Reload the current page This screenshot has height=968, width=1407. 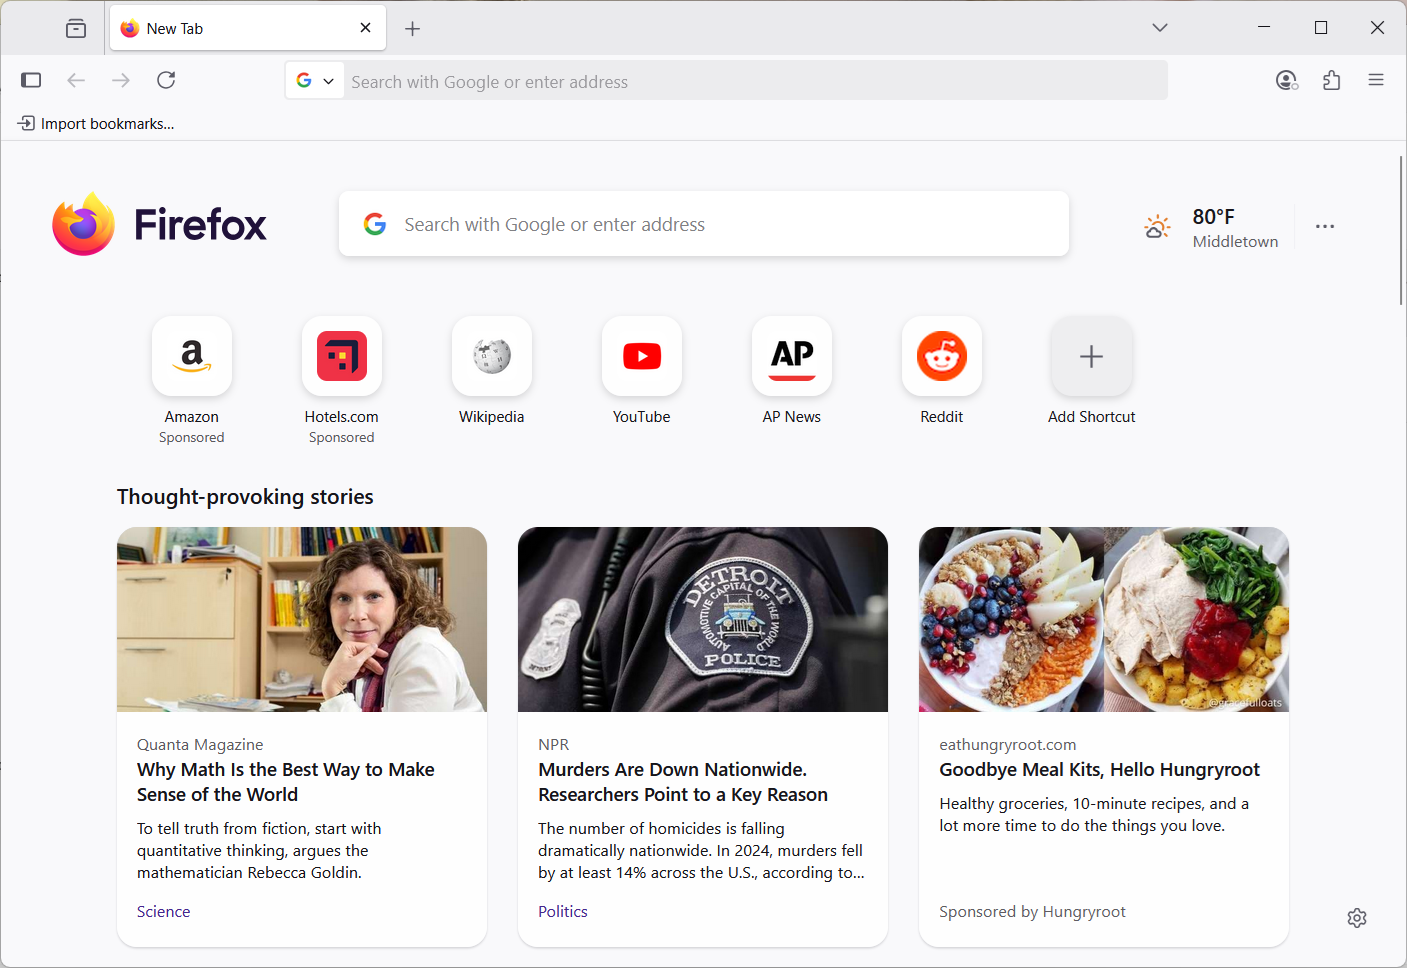coord(166,80)
